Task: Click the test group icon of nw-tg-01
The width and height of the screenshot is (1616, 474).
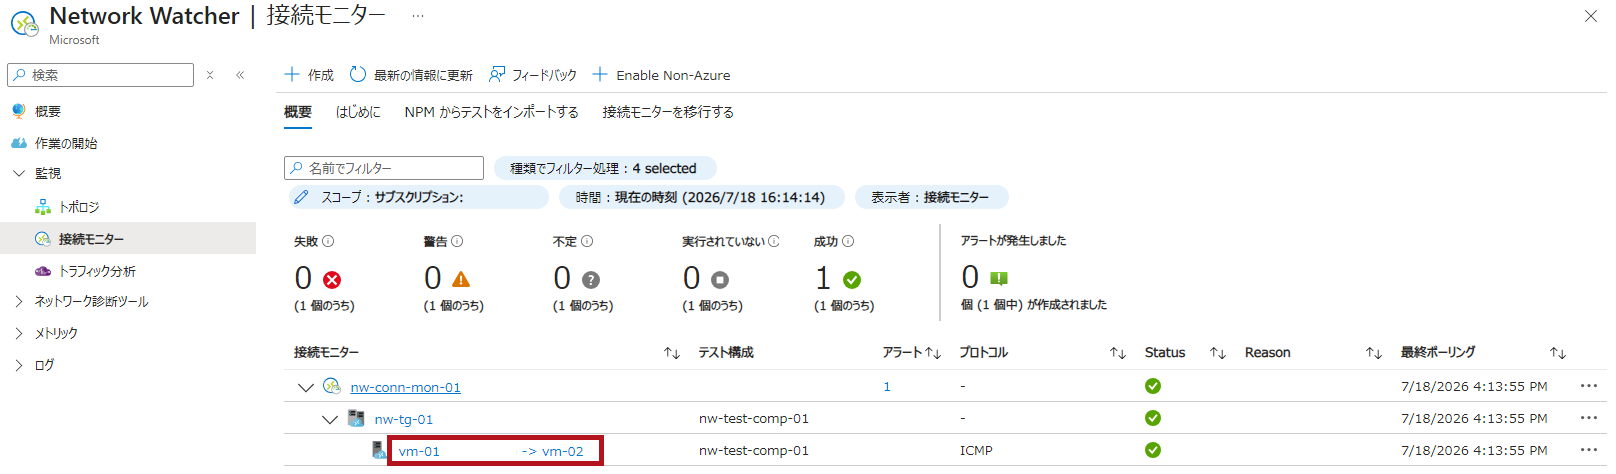Action: click(356, 418)
